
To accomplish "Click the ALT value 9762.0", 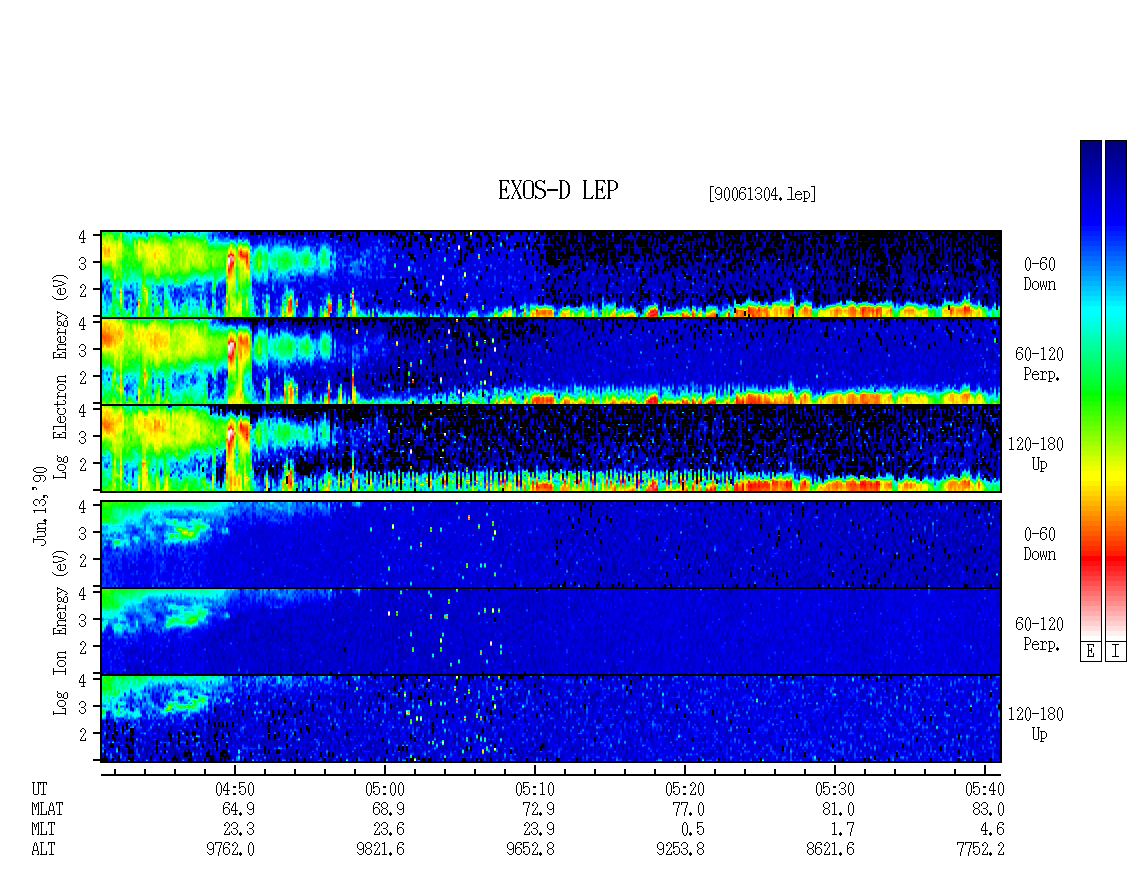I will tap(231, 850).
